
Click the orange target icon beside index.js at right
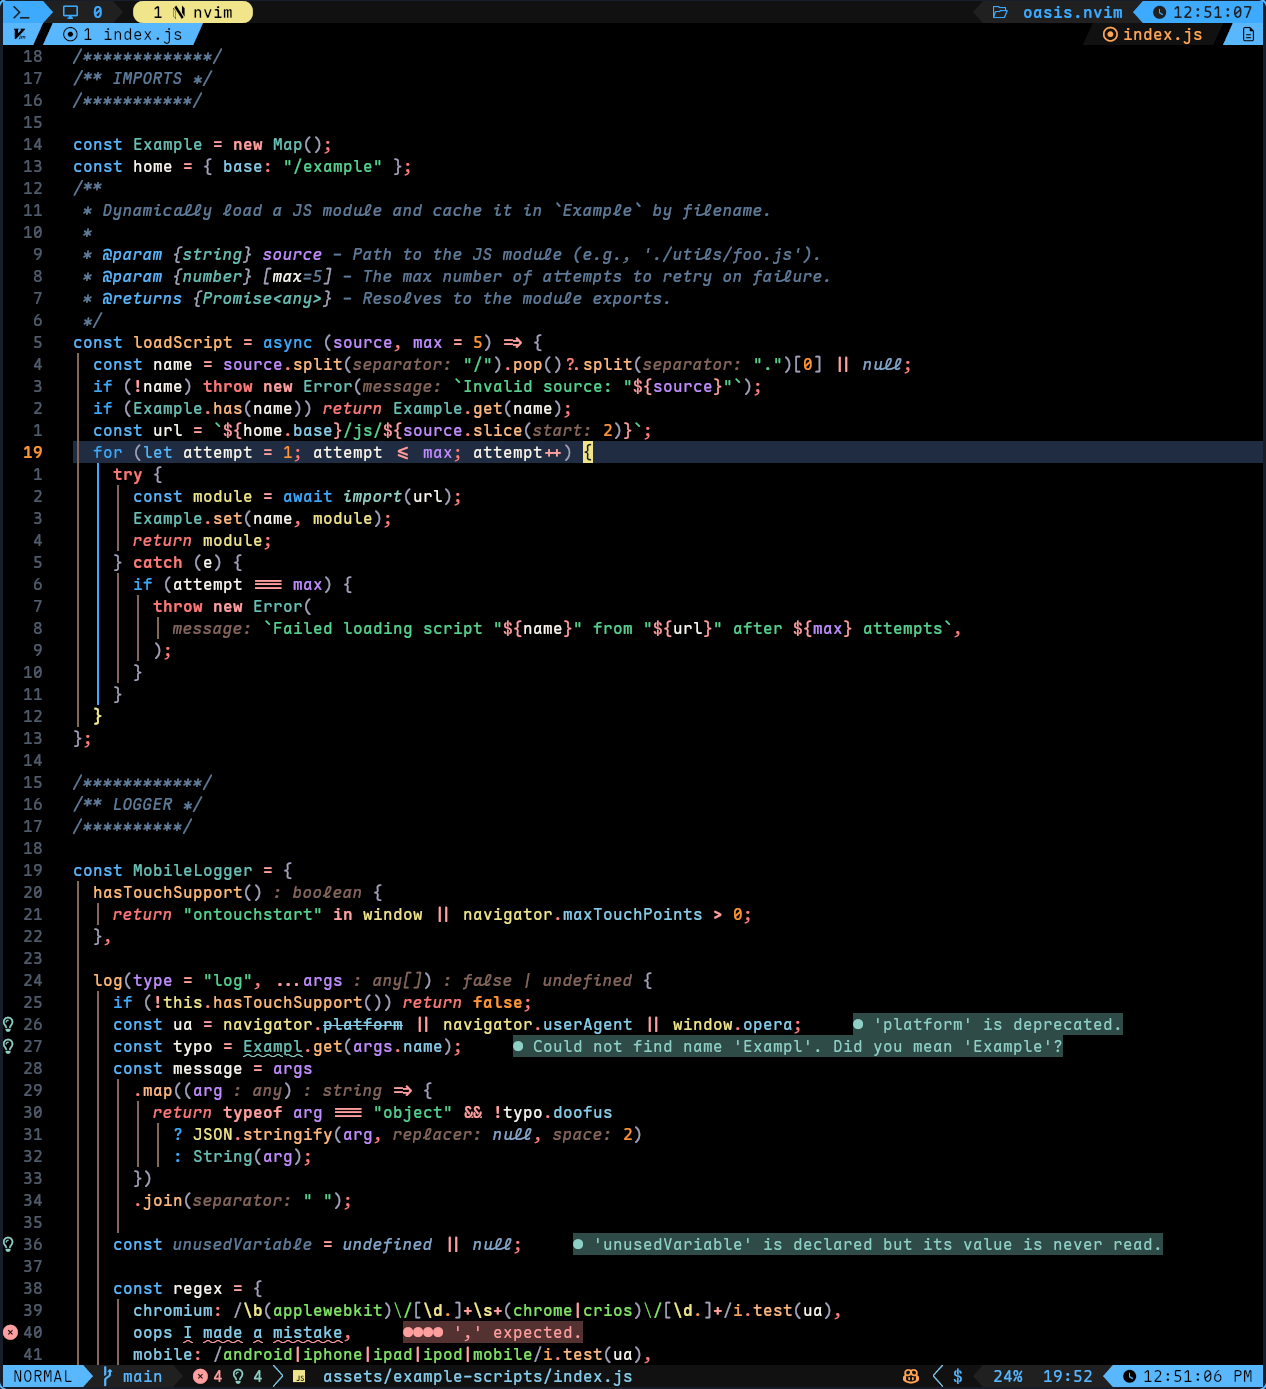point(1110,34)
